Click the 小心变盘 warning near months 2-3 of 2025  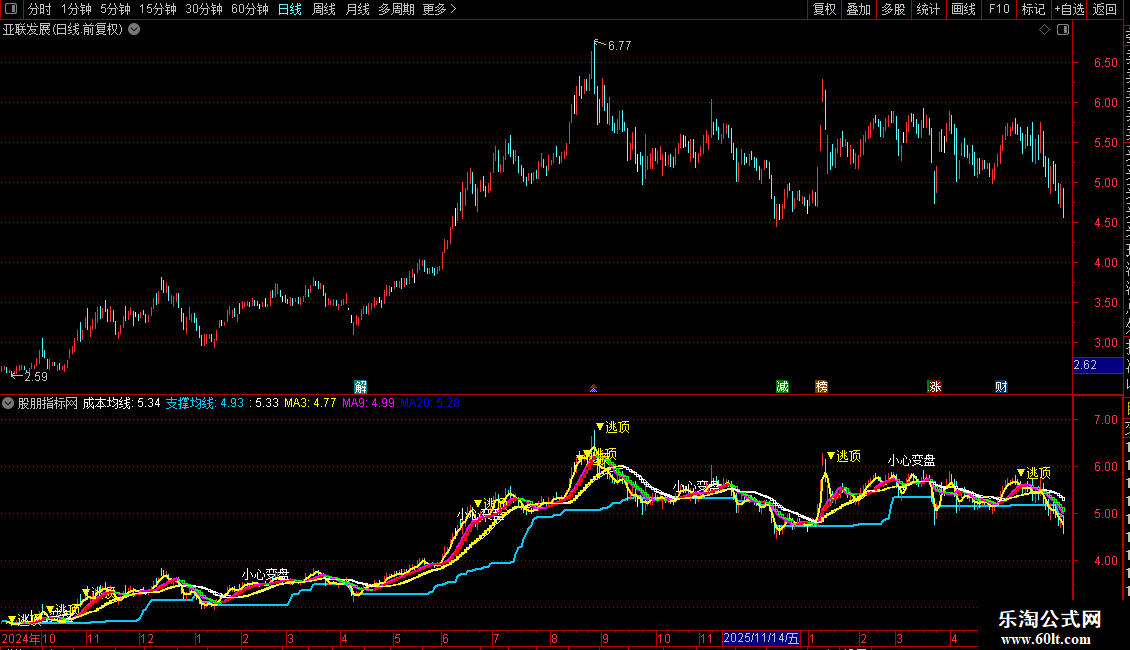tap(265, 575)
